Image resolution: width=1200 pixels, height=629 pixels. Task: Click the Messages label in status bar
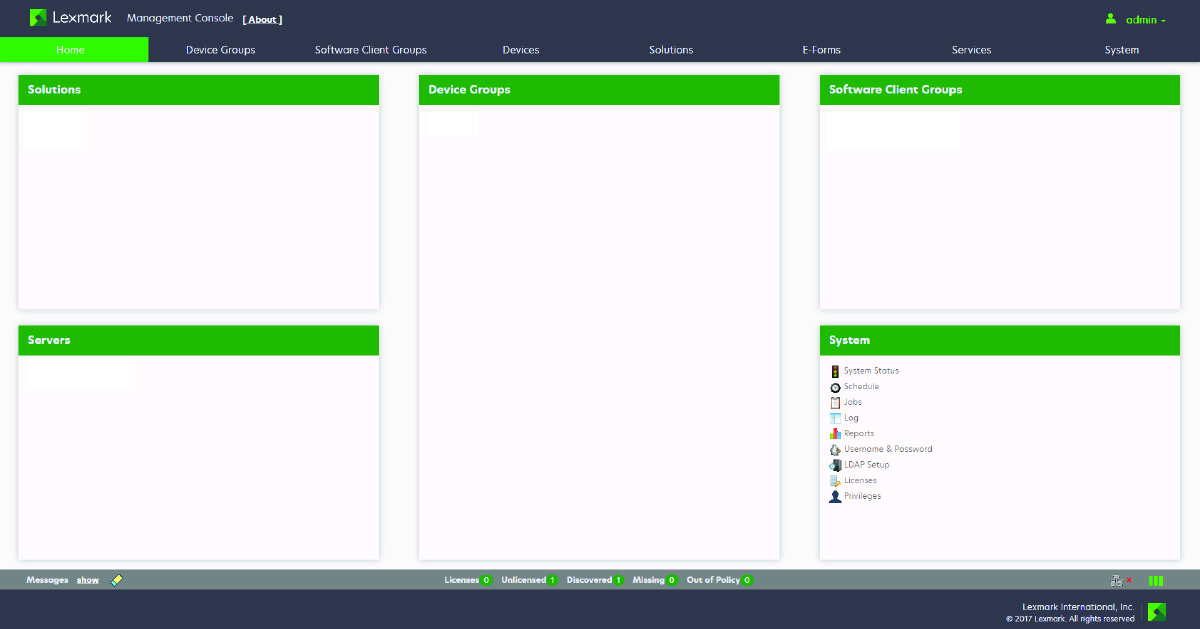pyautogui.click(x=47, y=580)
